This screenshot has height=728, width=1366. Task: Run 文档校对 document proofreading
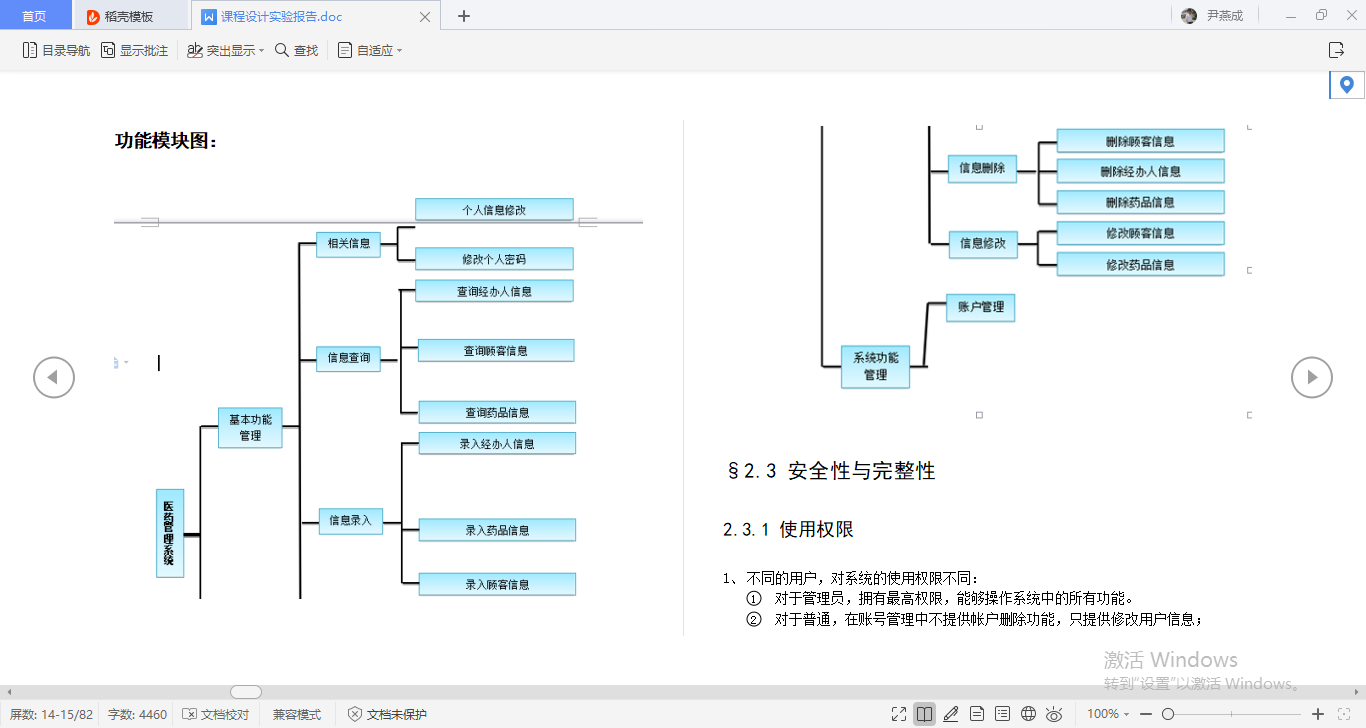click(216, 714)
